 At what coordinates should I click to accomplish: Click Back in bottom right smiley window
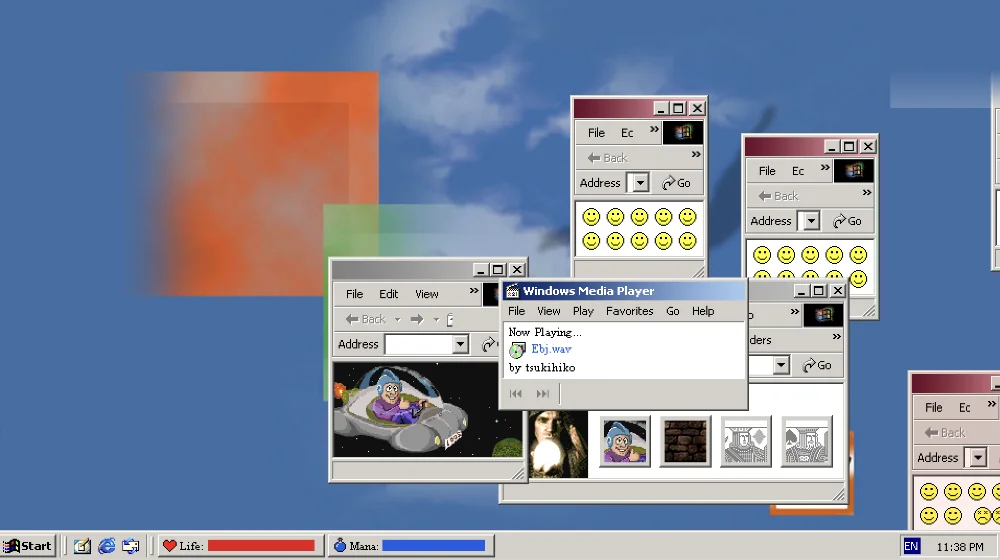pos(945,433)
